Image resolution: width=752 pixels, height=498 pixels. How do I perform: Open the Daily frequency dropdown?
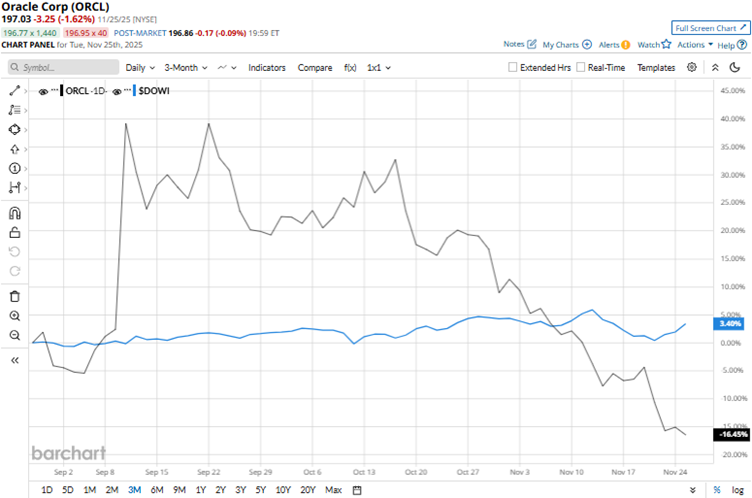click(x=140, y=68)
